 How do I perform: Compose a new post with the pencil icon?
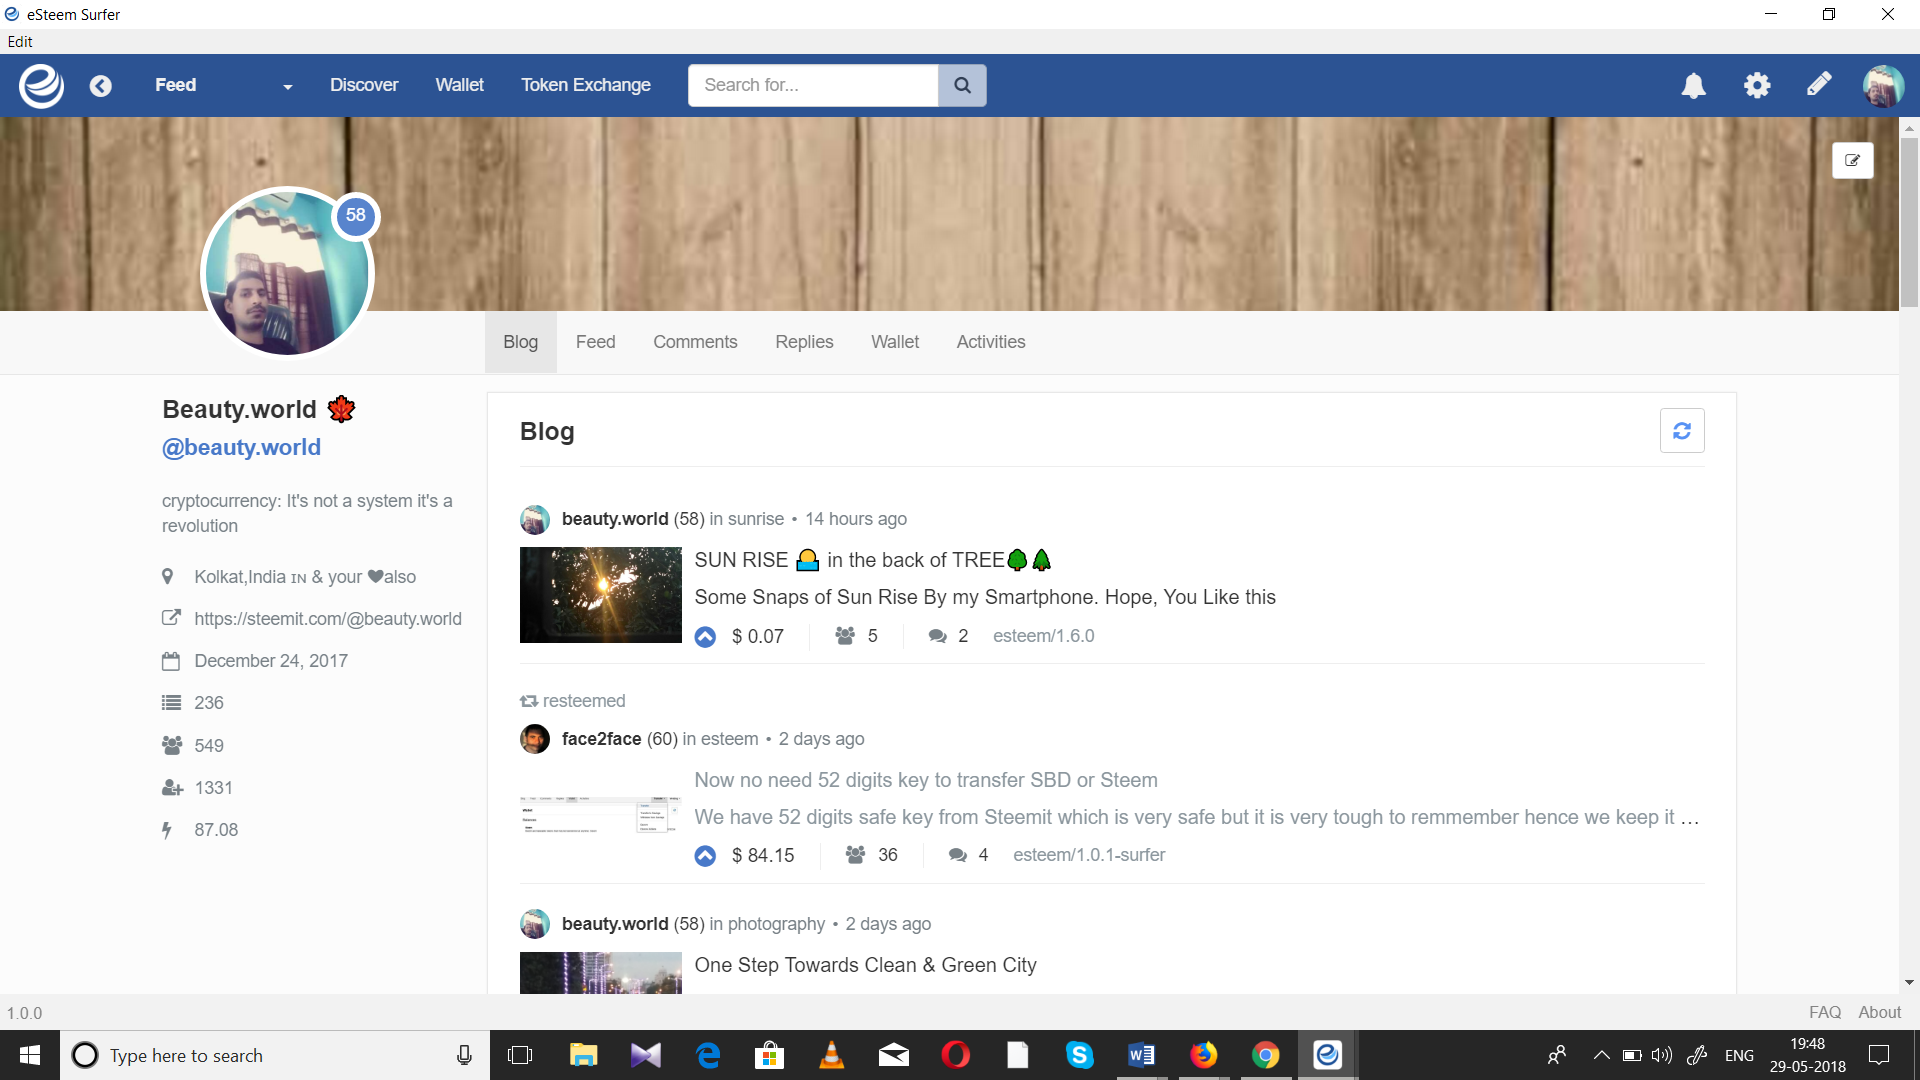(x=1820, y=85)
